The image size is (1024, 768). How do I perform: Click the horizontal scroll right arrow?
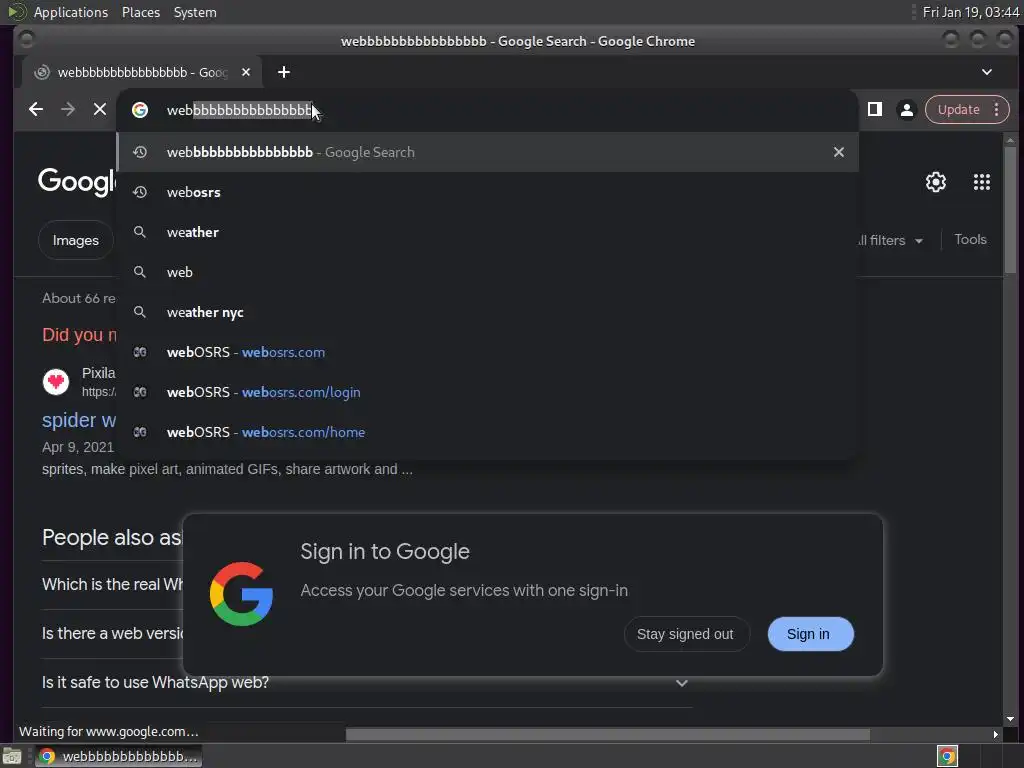(995, 734)
